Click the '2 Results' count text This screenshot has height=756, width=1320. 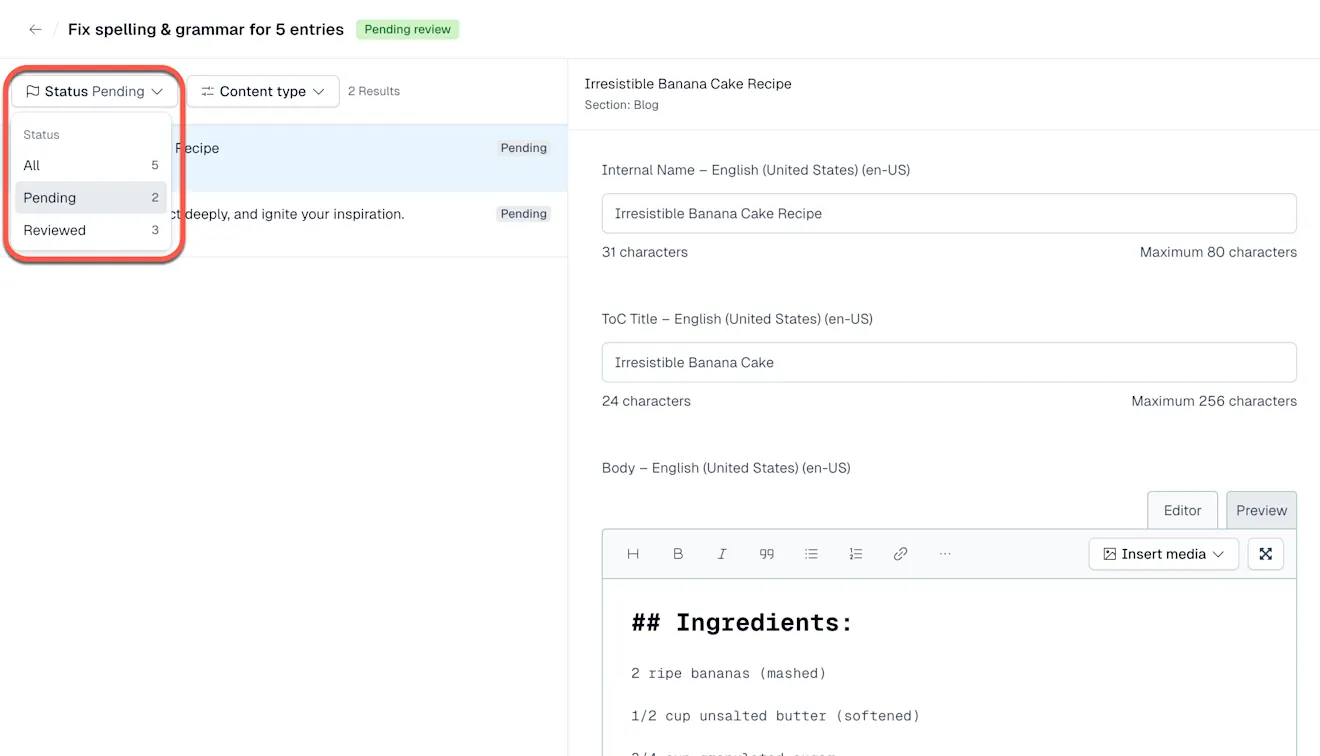374,91
